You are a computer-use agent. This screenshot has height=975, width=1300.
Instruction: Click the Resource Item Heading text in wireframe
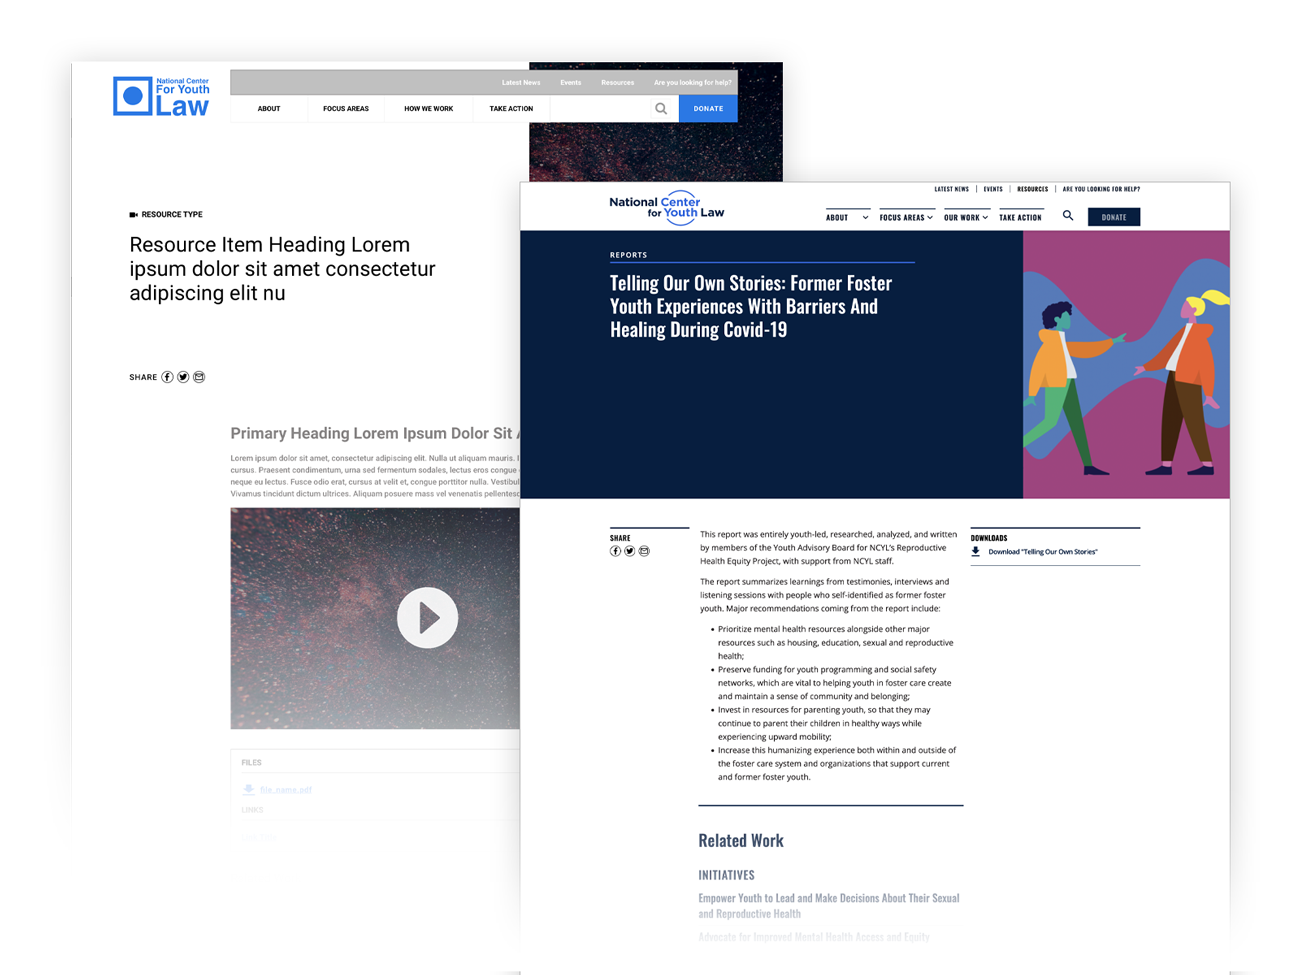click(283, 269)
